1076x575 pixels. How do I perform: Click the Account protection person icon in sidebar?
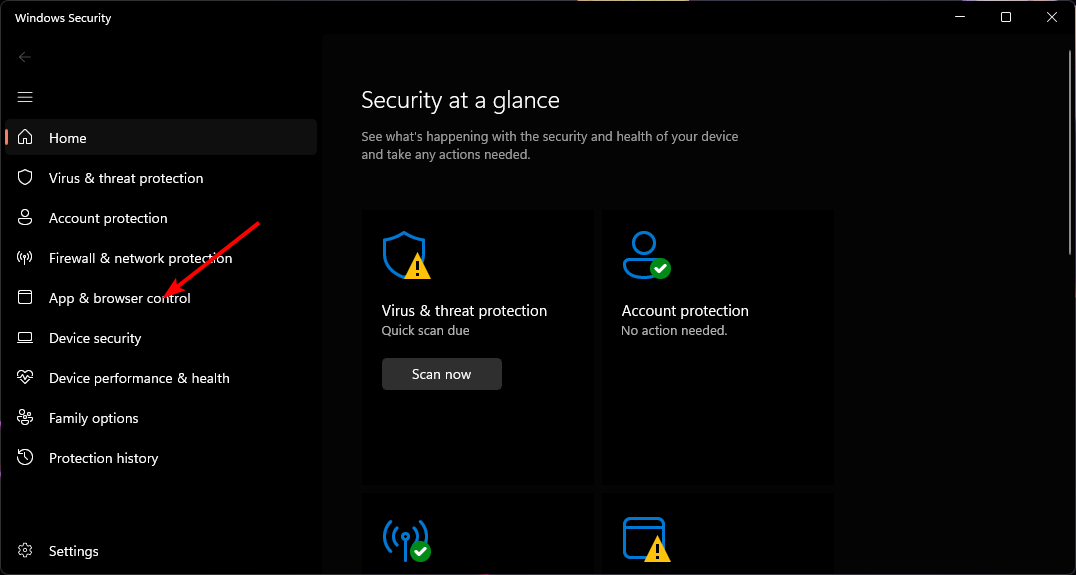point(25,218)
